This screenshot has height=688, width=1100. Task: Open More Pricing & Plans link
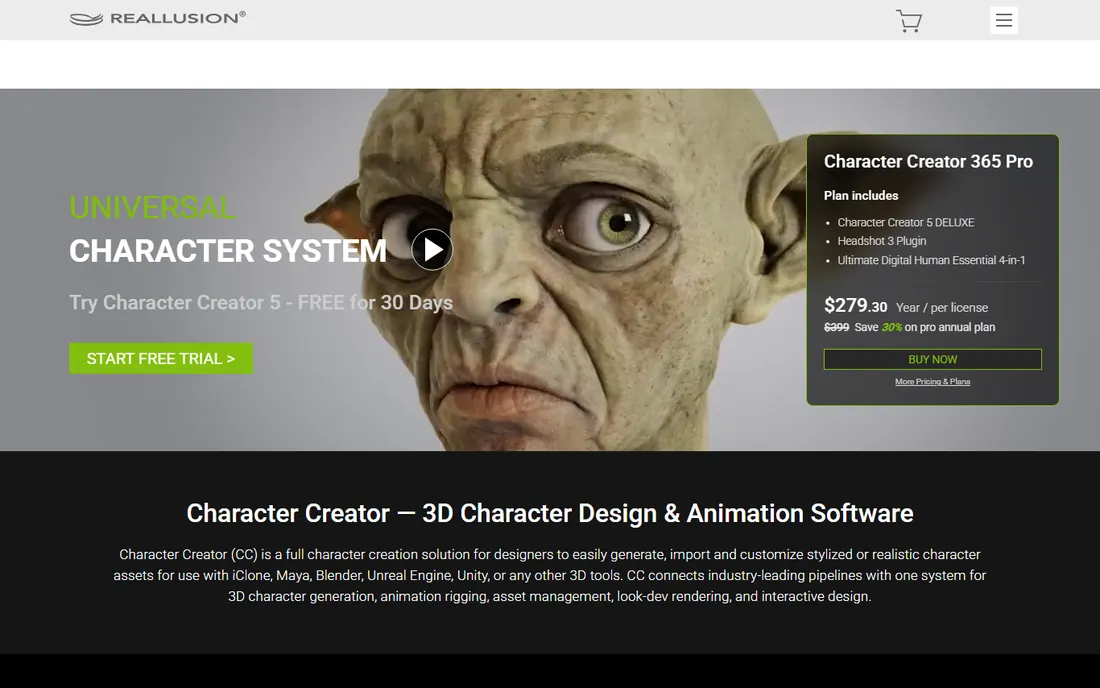tap(932, 382)
